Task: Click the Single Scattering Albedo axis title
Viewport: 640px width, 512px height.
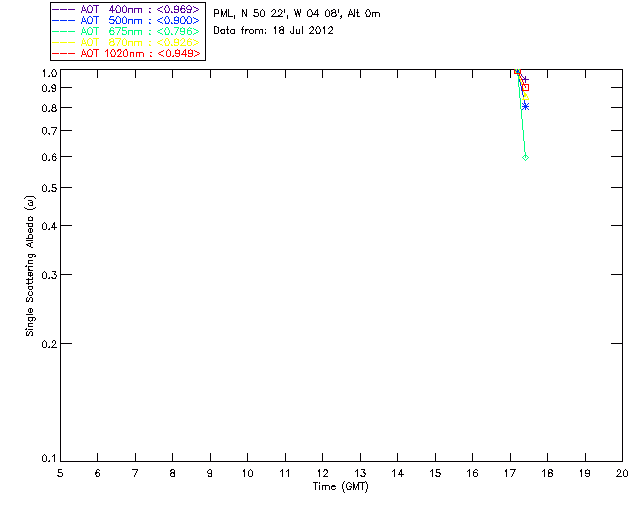Action: [x=30, y=265]
